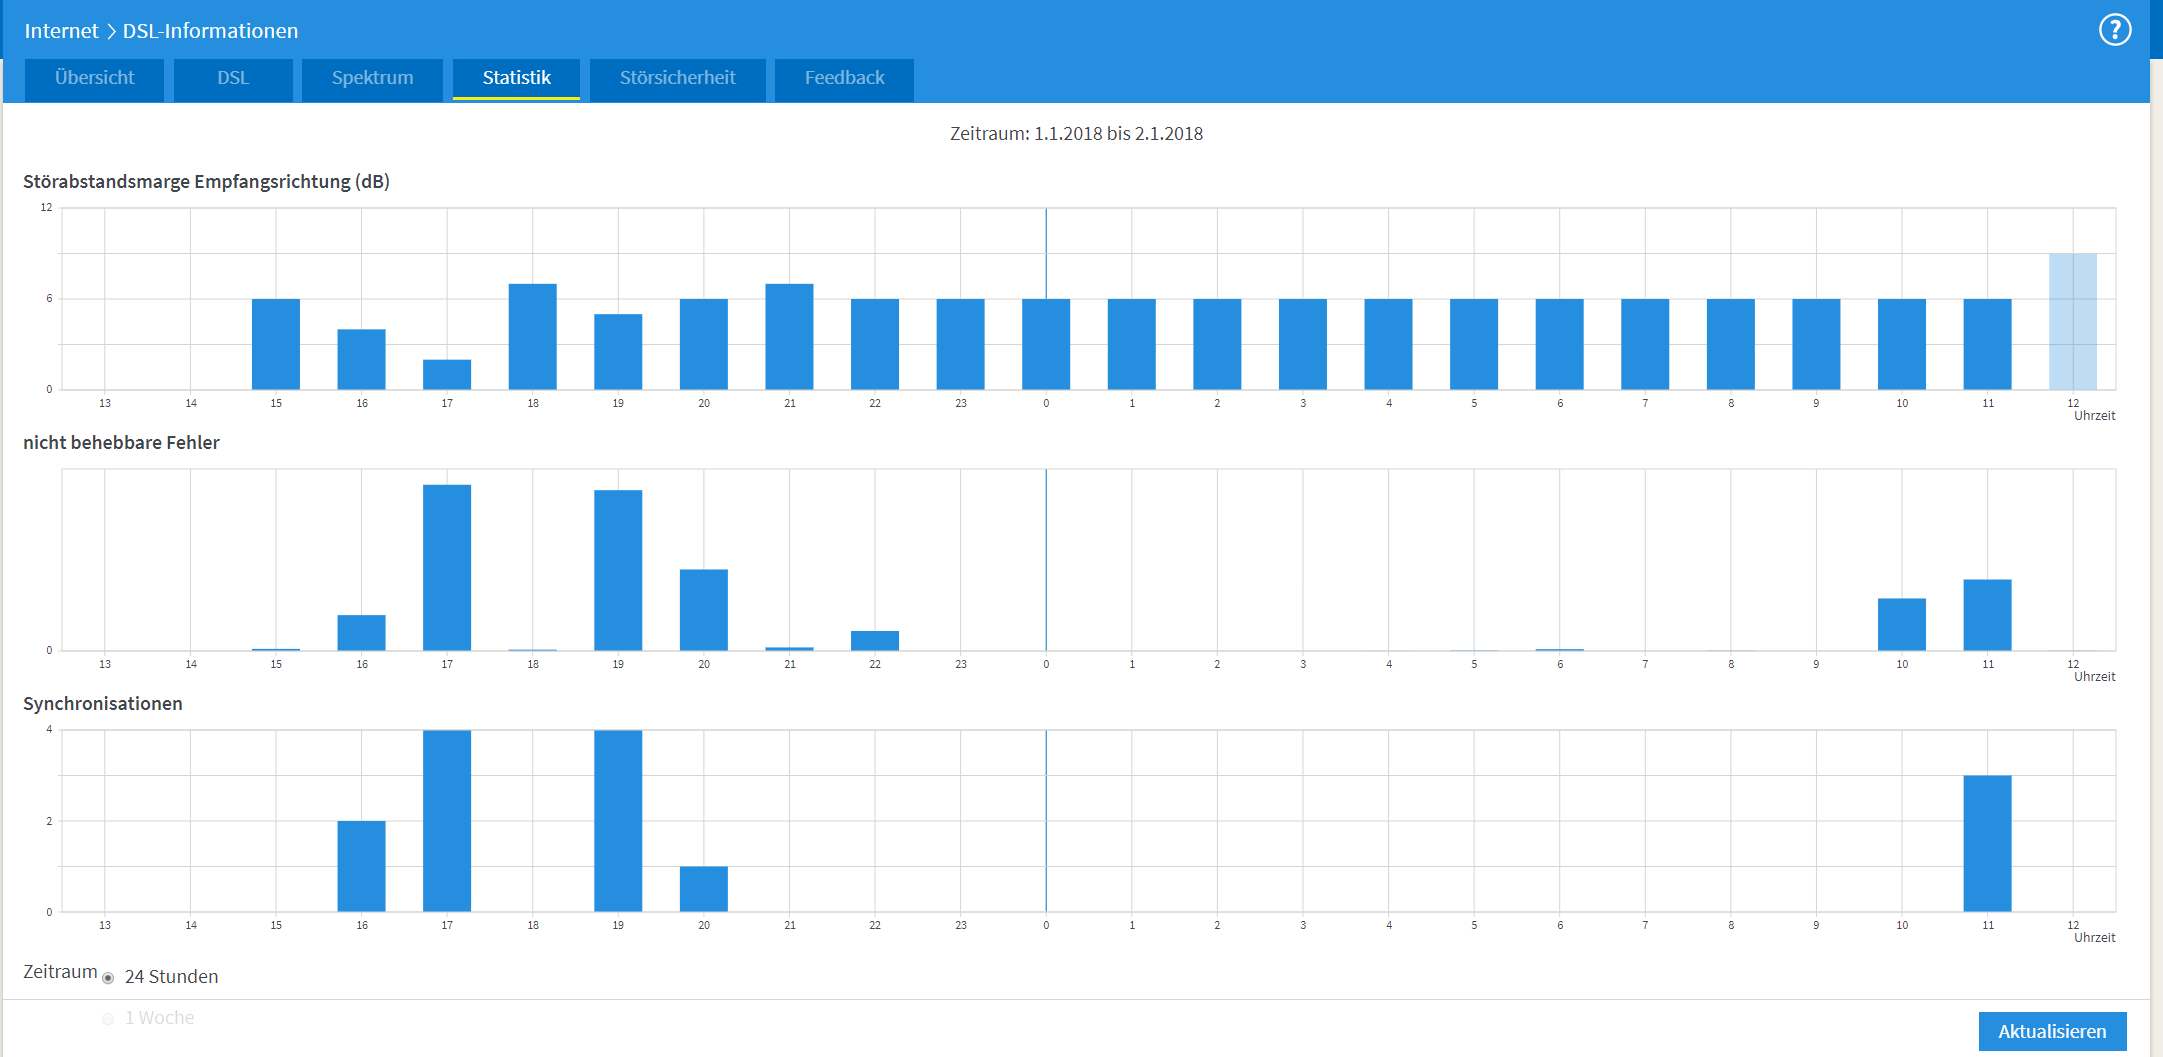Viewport: 2163px width, 1057px height.
Task: Click the hour 18 bar in Störabstandsmarge chart
Action: pyautogui.click(x=533, y=337)
